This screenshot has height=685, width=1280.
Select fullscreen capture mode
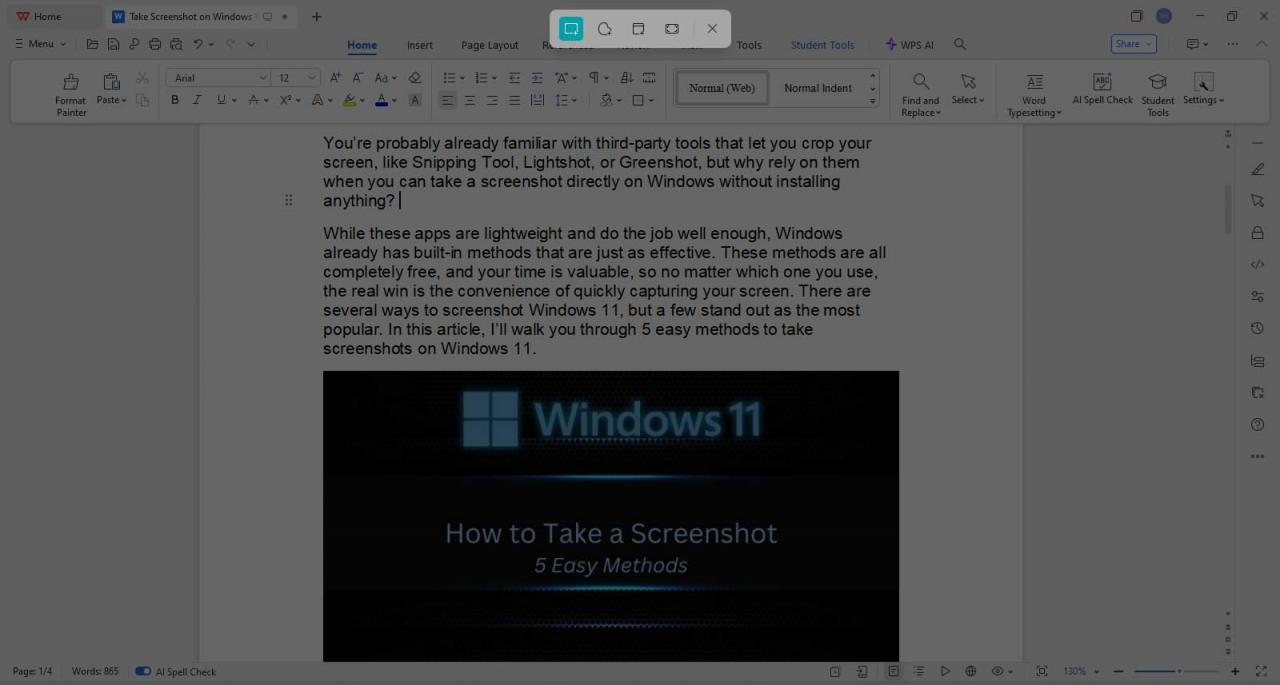(x=671, y=28)
